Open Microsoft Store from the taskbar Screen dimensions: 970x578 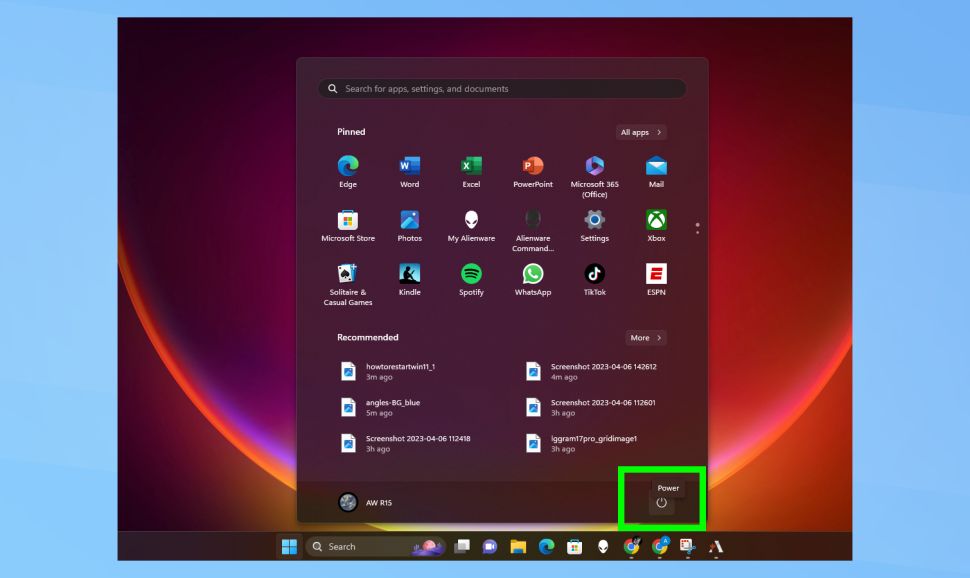[575, 546]
